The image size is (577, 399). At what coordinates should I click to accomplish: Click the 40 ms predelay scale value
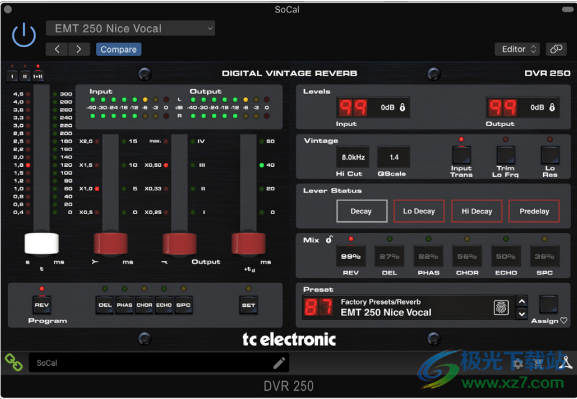pos(270,165)
